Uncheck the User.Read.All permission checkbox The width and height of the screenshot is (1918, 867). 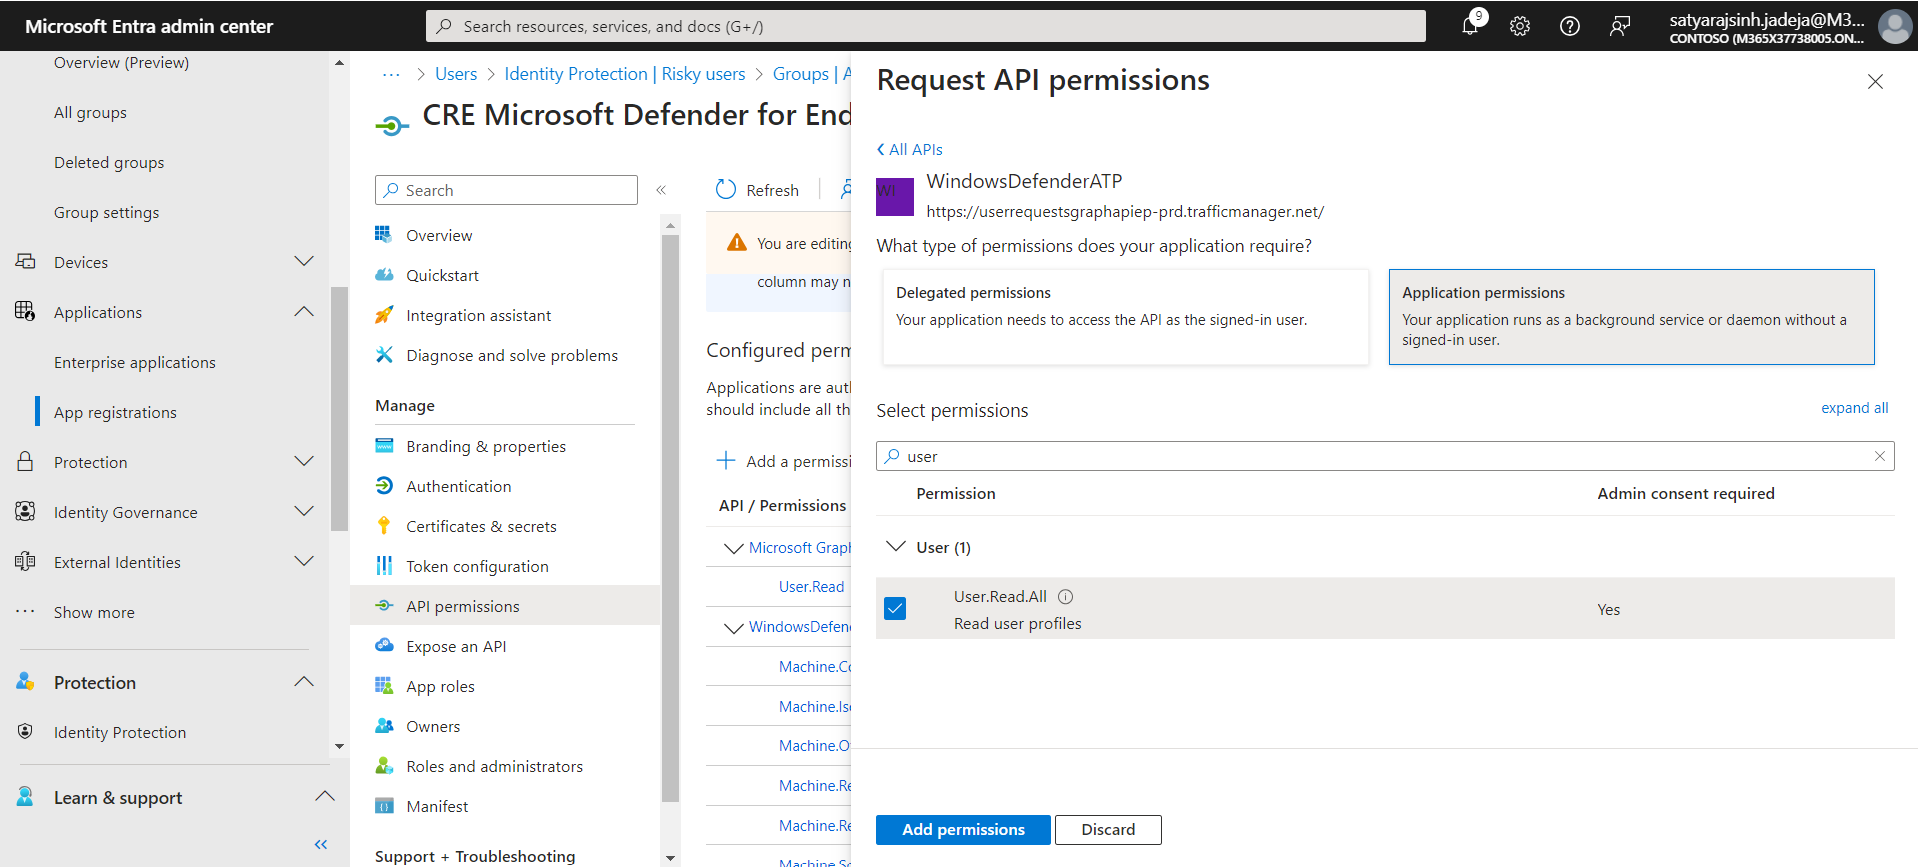[x=895, y=608]
